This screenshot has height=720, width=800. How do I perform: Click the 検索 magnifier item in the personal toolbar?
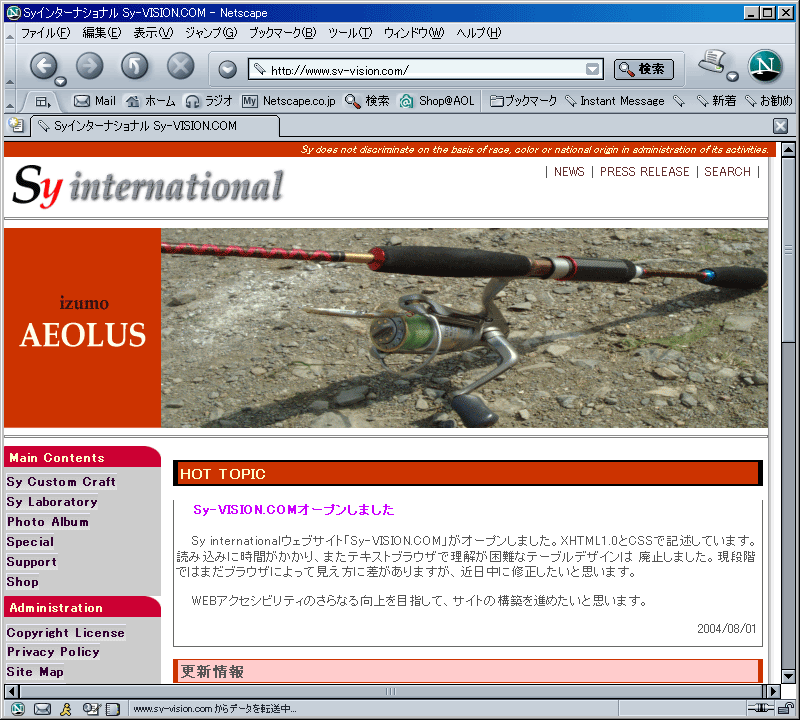(367, 101)
